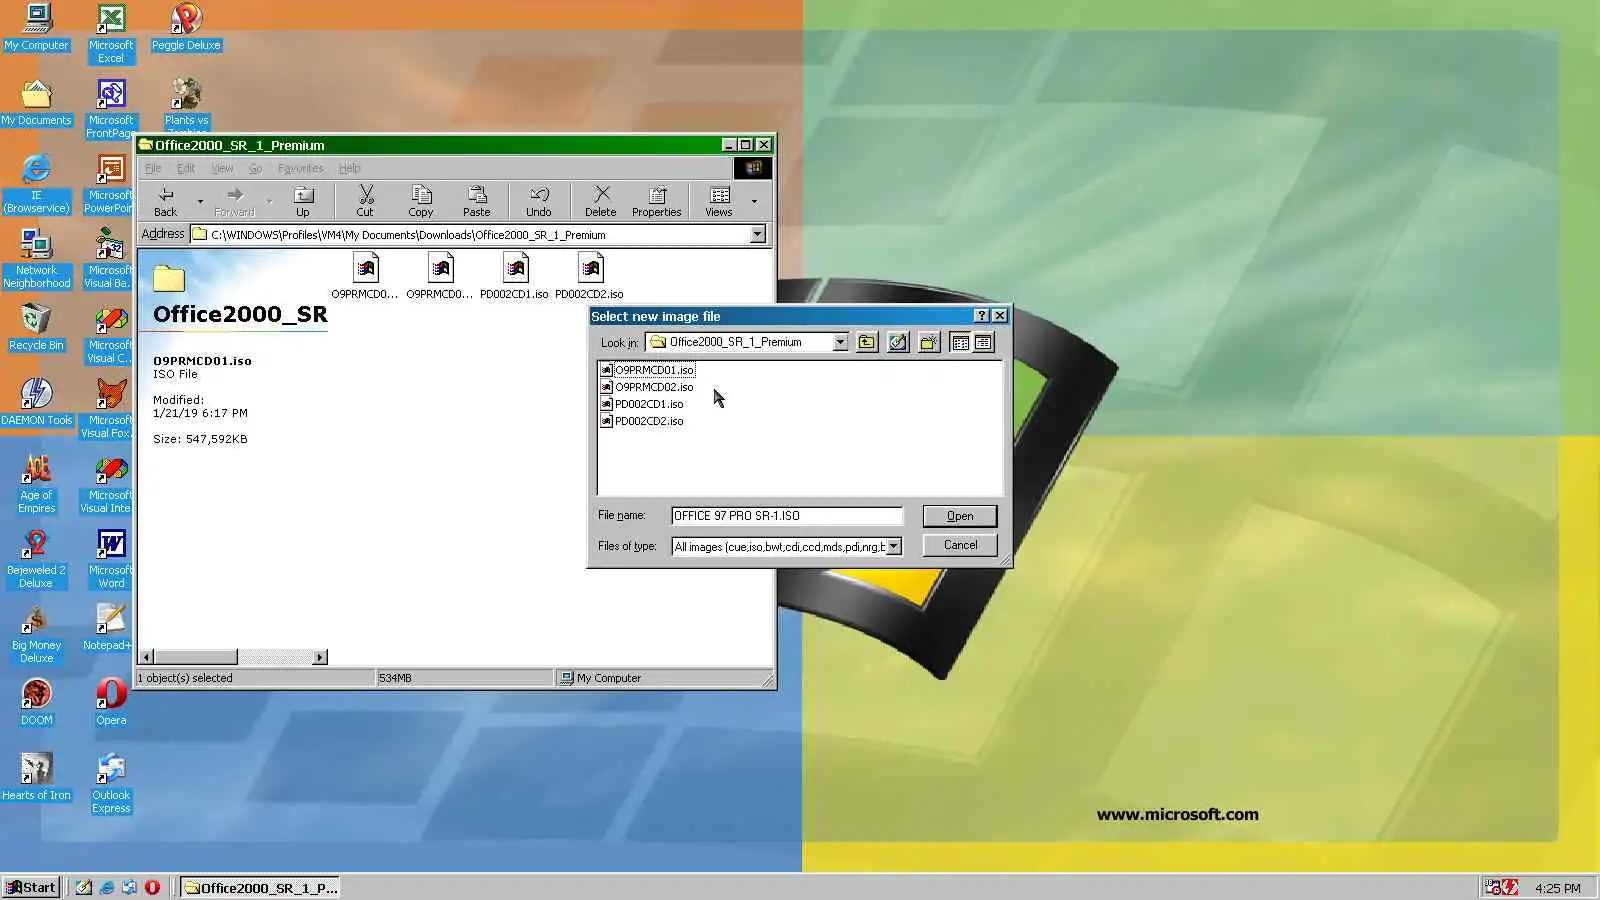The image size is (1600, 900).
Task: Select the DAEMON Tools desktop icon
Action: [37, 402]
